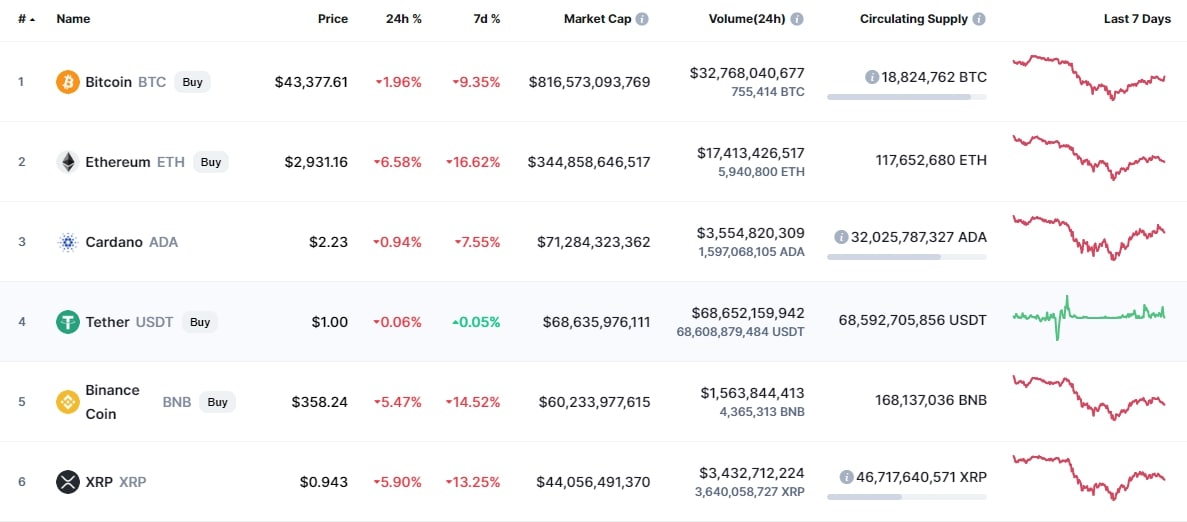Click Tether volume $68,652,159,942
This screenshot has height=522, width=1187.
point(748,313)
